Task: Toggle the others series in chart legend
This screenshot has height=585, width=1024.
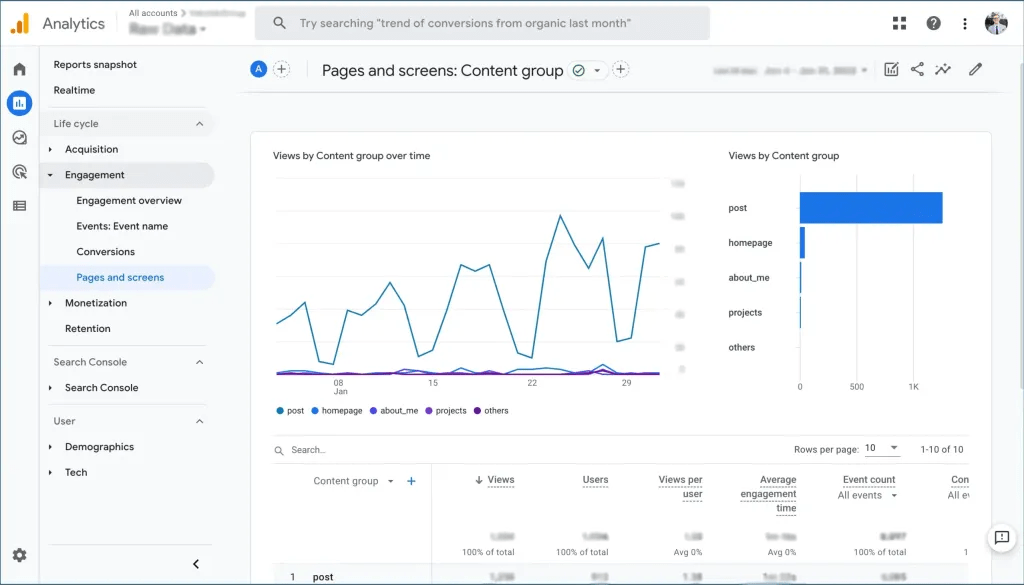Action: [x=491, y=411]
